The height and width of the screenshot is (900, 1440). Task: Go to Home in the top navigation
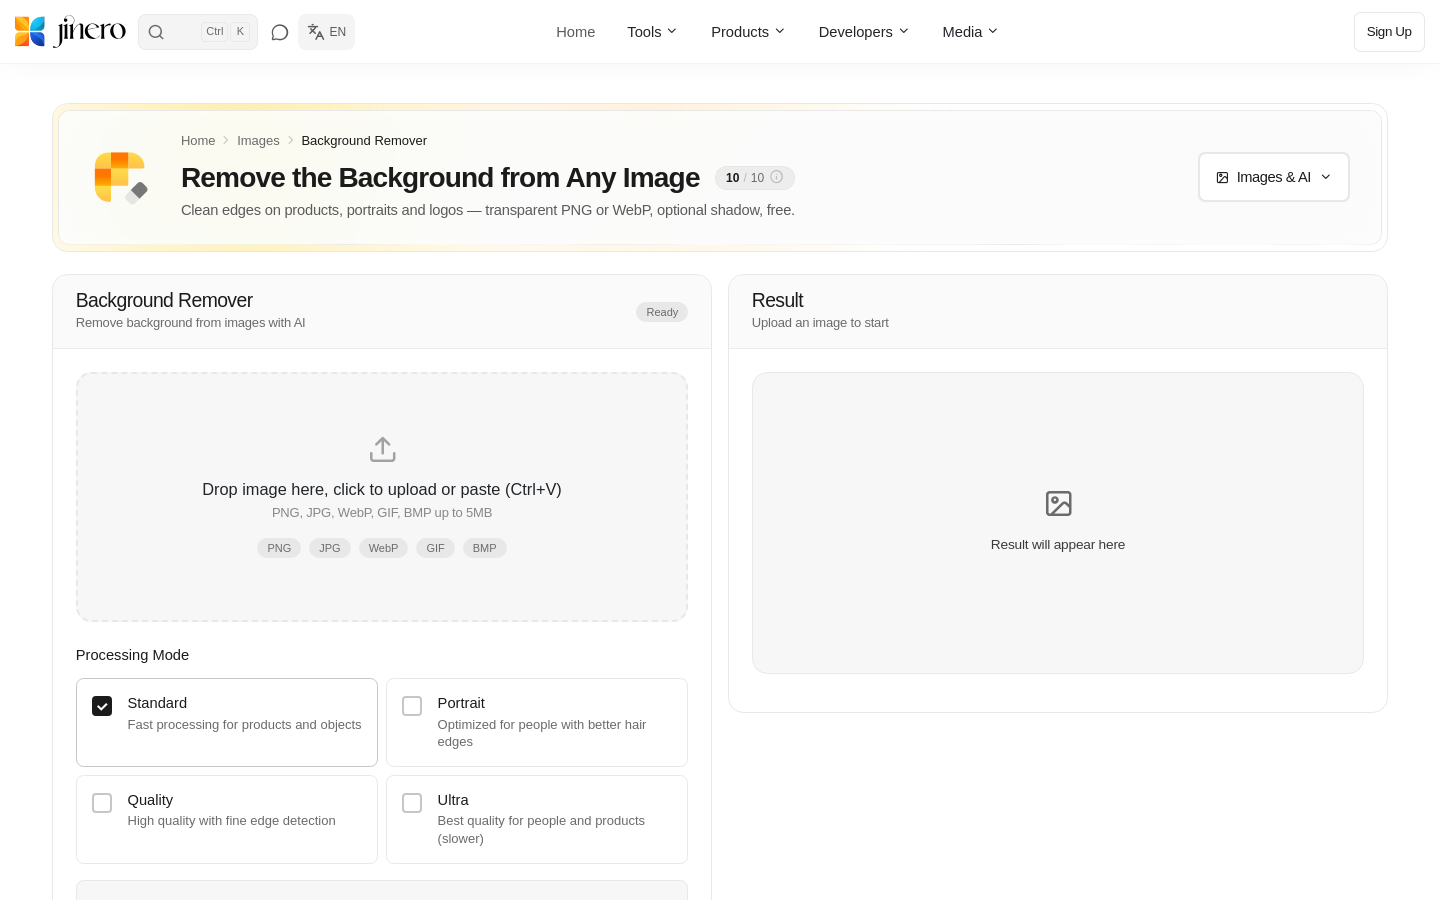tap(576, 32)
